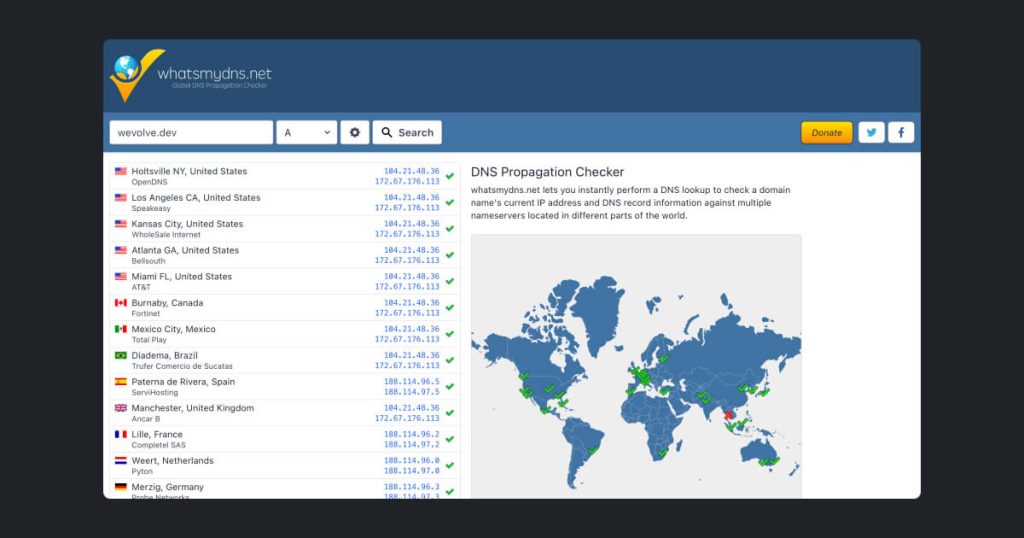Click the US flag beside Holtsville NY
This screenshot has width=1024, height=538.
[x=121, y=171]
